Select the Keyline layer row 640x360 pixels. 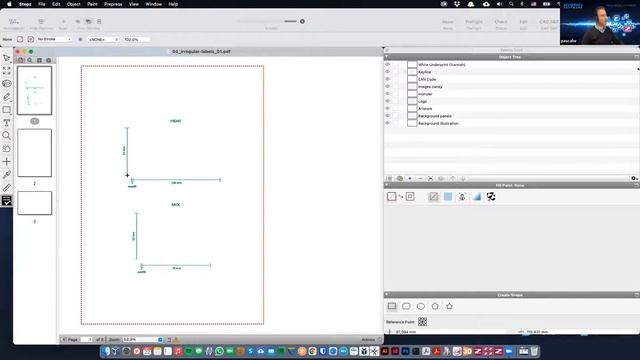click(x=511, y=72)
